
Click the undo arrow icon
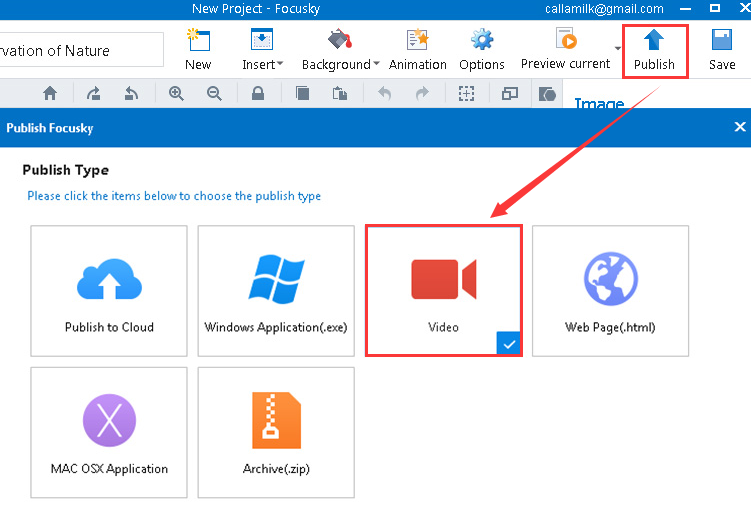(385, 94)
